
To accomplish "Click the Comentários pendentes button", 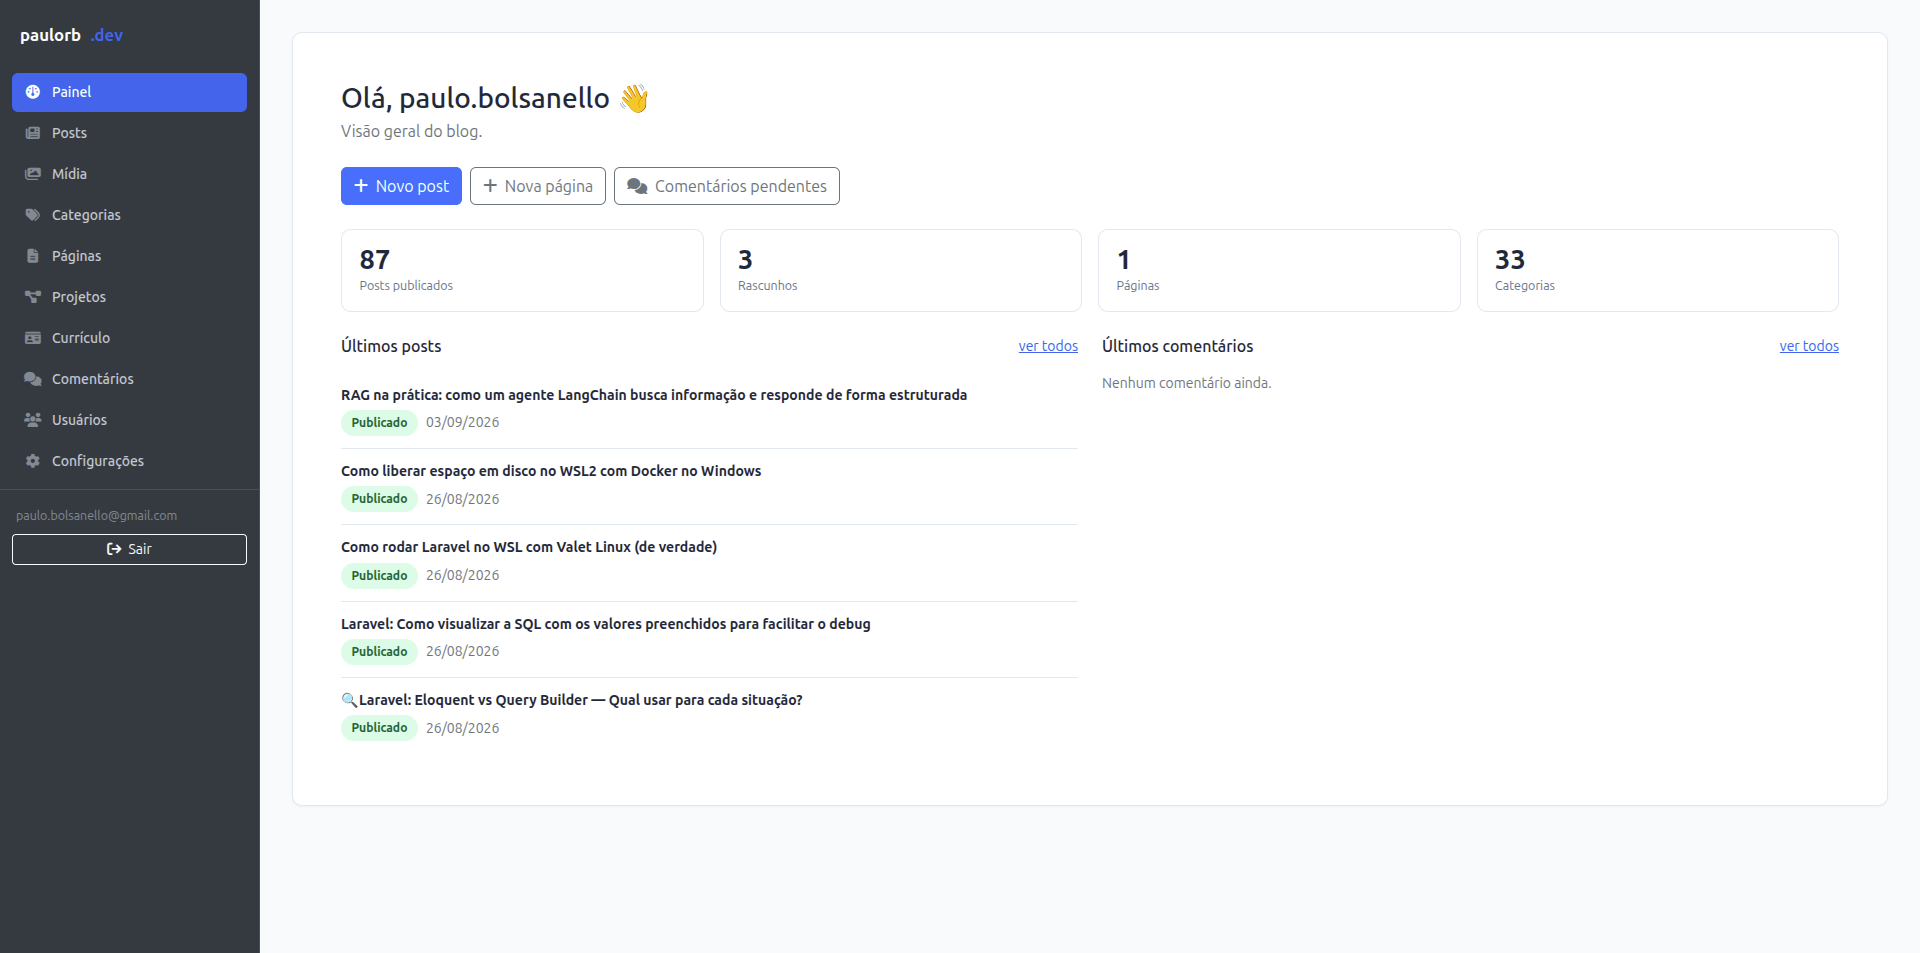I will pos(726,186).
